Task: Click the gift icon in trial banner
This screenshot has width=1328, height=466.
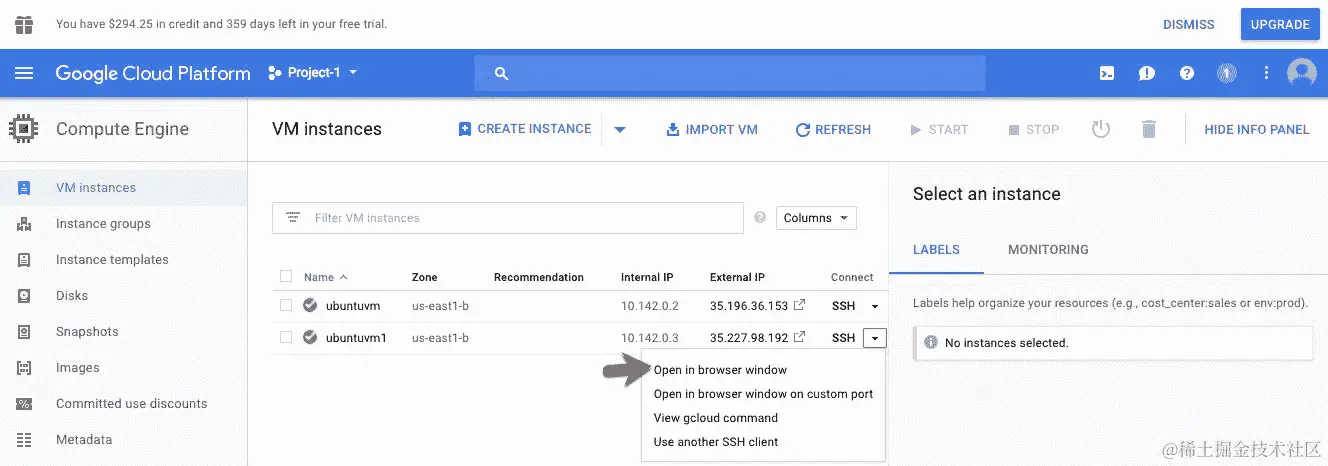Action: click(x=24, y=24)
